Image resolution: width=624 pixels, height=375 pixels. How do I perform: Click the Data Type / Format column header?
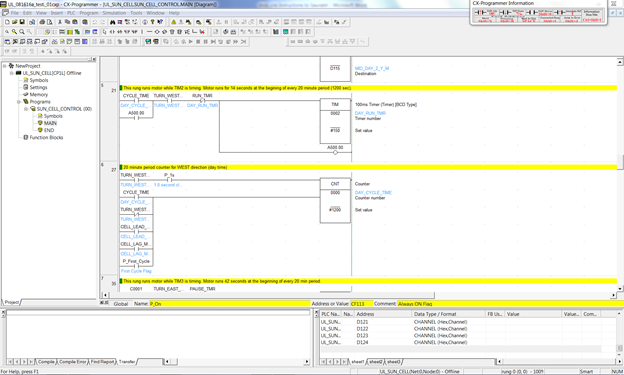[448, 314]
